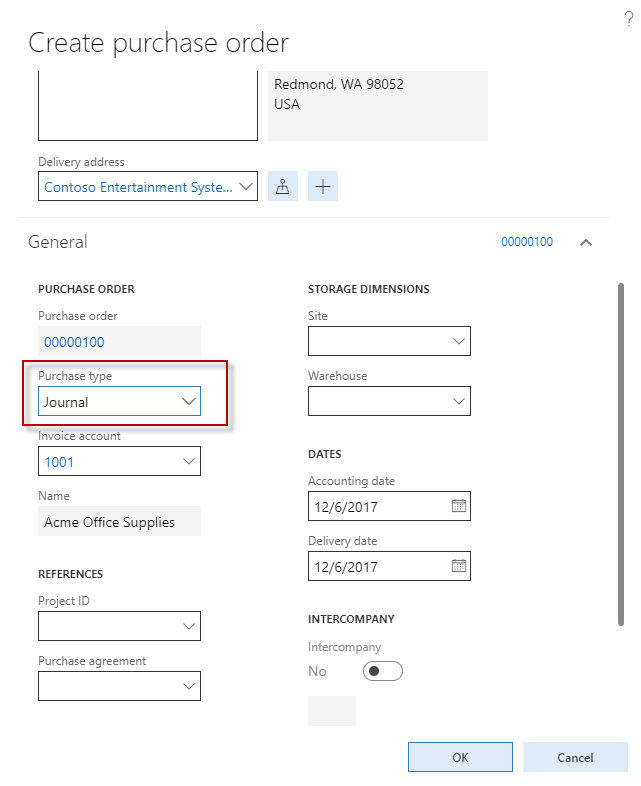Click the Acme Office Supplies name field
This screenshot has height=786, width=641.
[x=119, y=522]
